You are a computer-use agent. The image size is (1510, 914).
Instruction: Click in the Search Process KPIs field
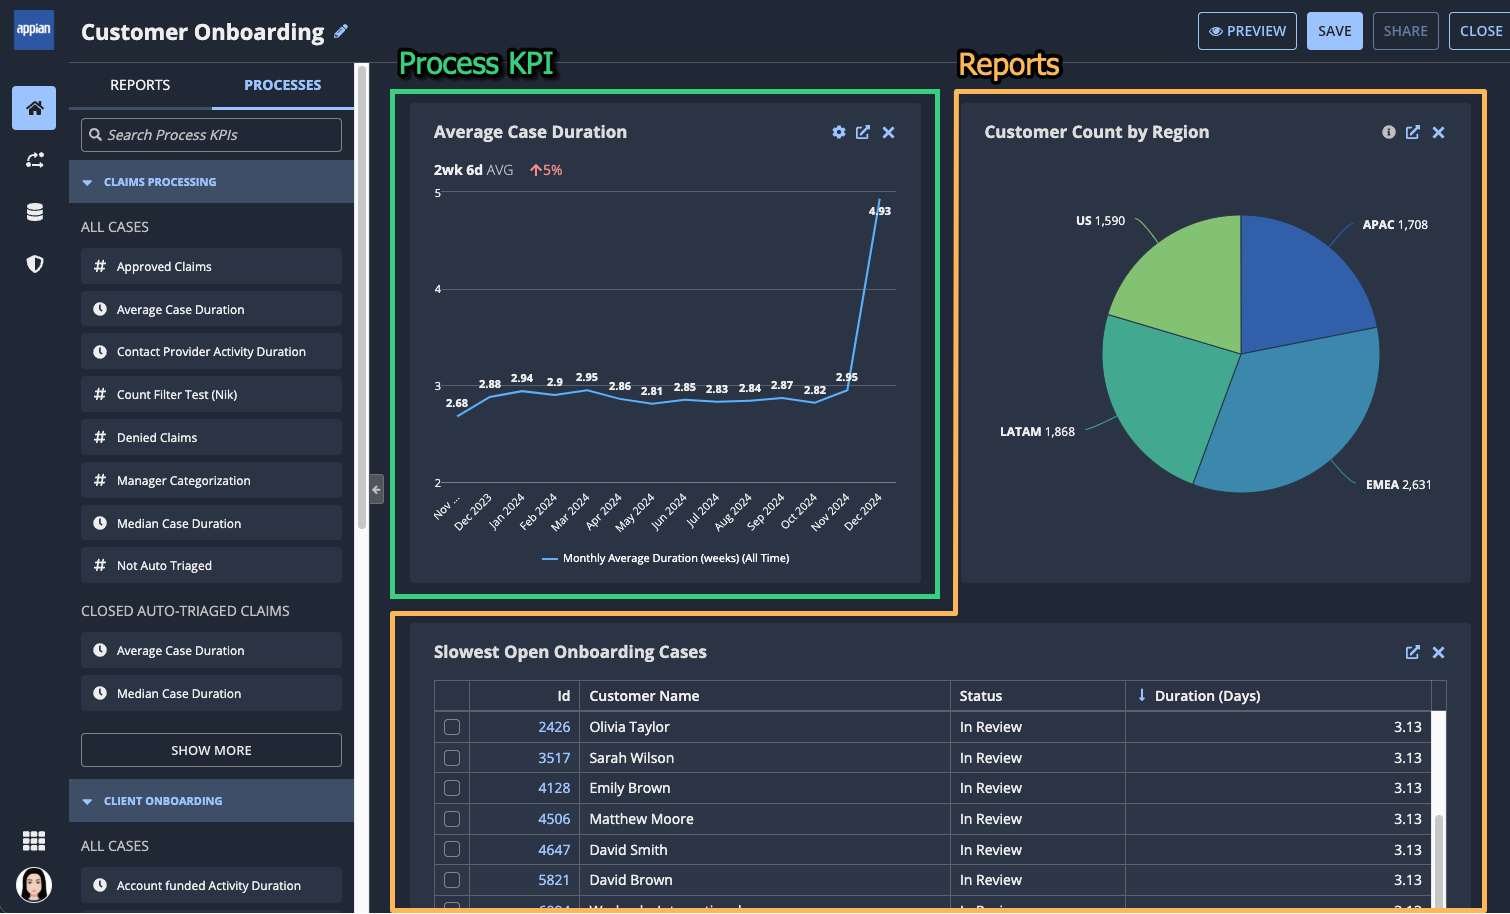tap(211, 135)
